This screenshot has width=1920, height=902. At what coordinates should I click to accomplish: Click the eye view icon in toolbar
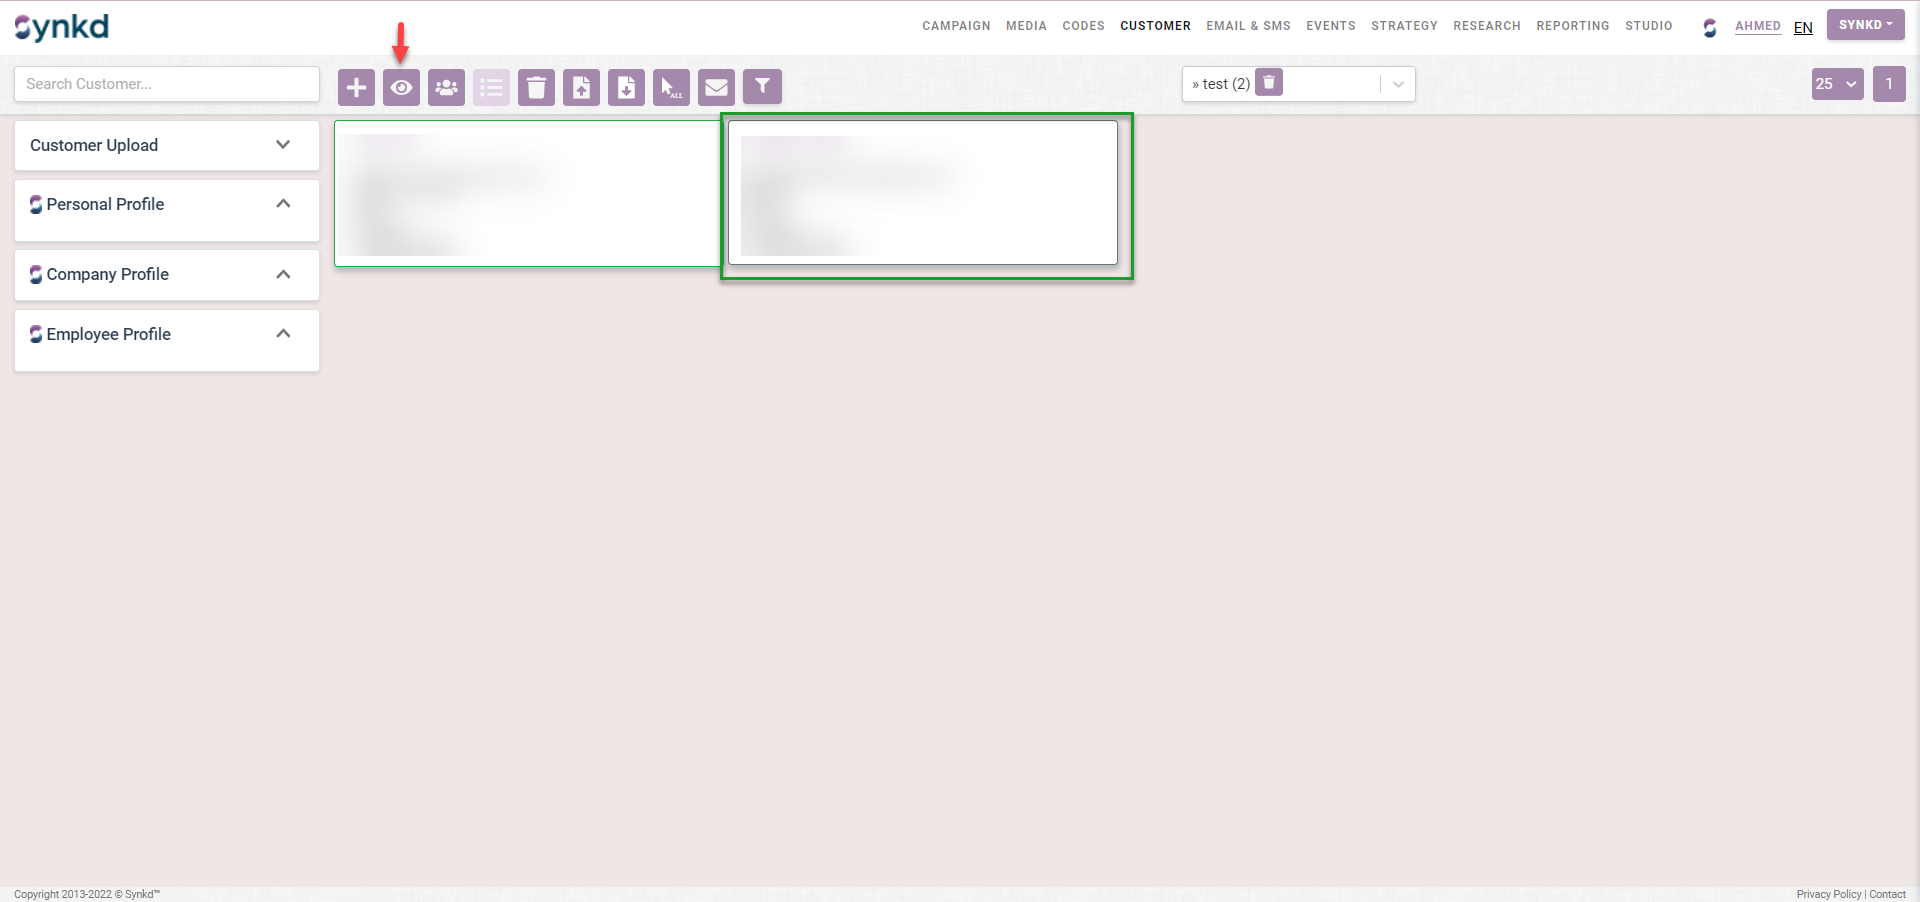click(401, 87)
